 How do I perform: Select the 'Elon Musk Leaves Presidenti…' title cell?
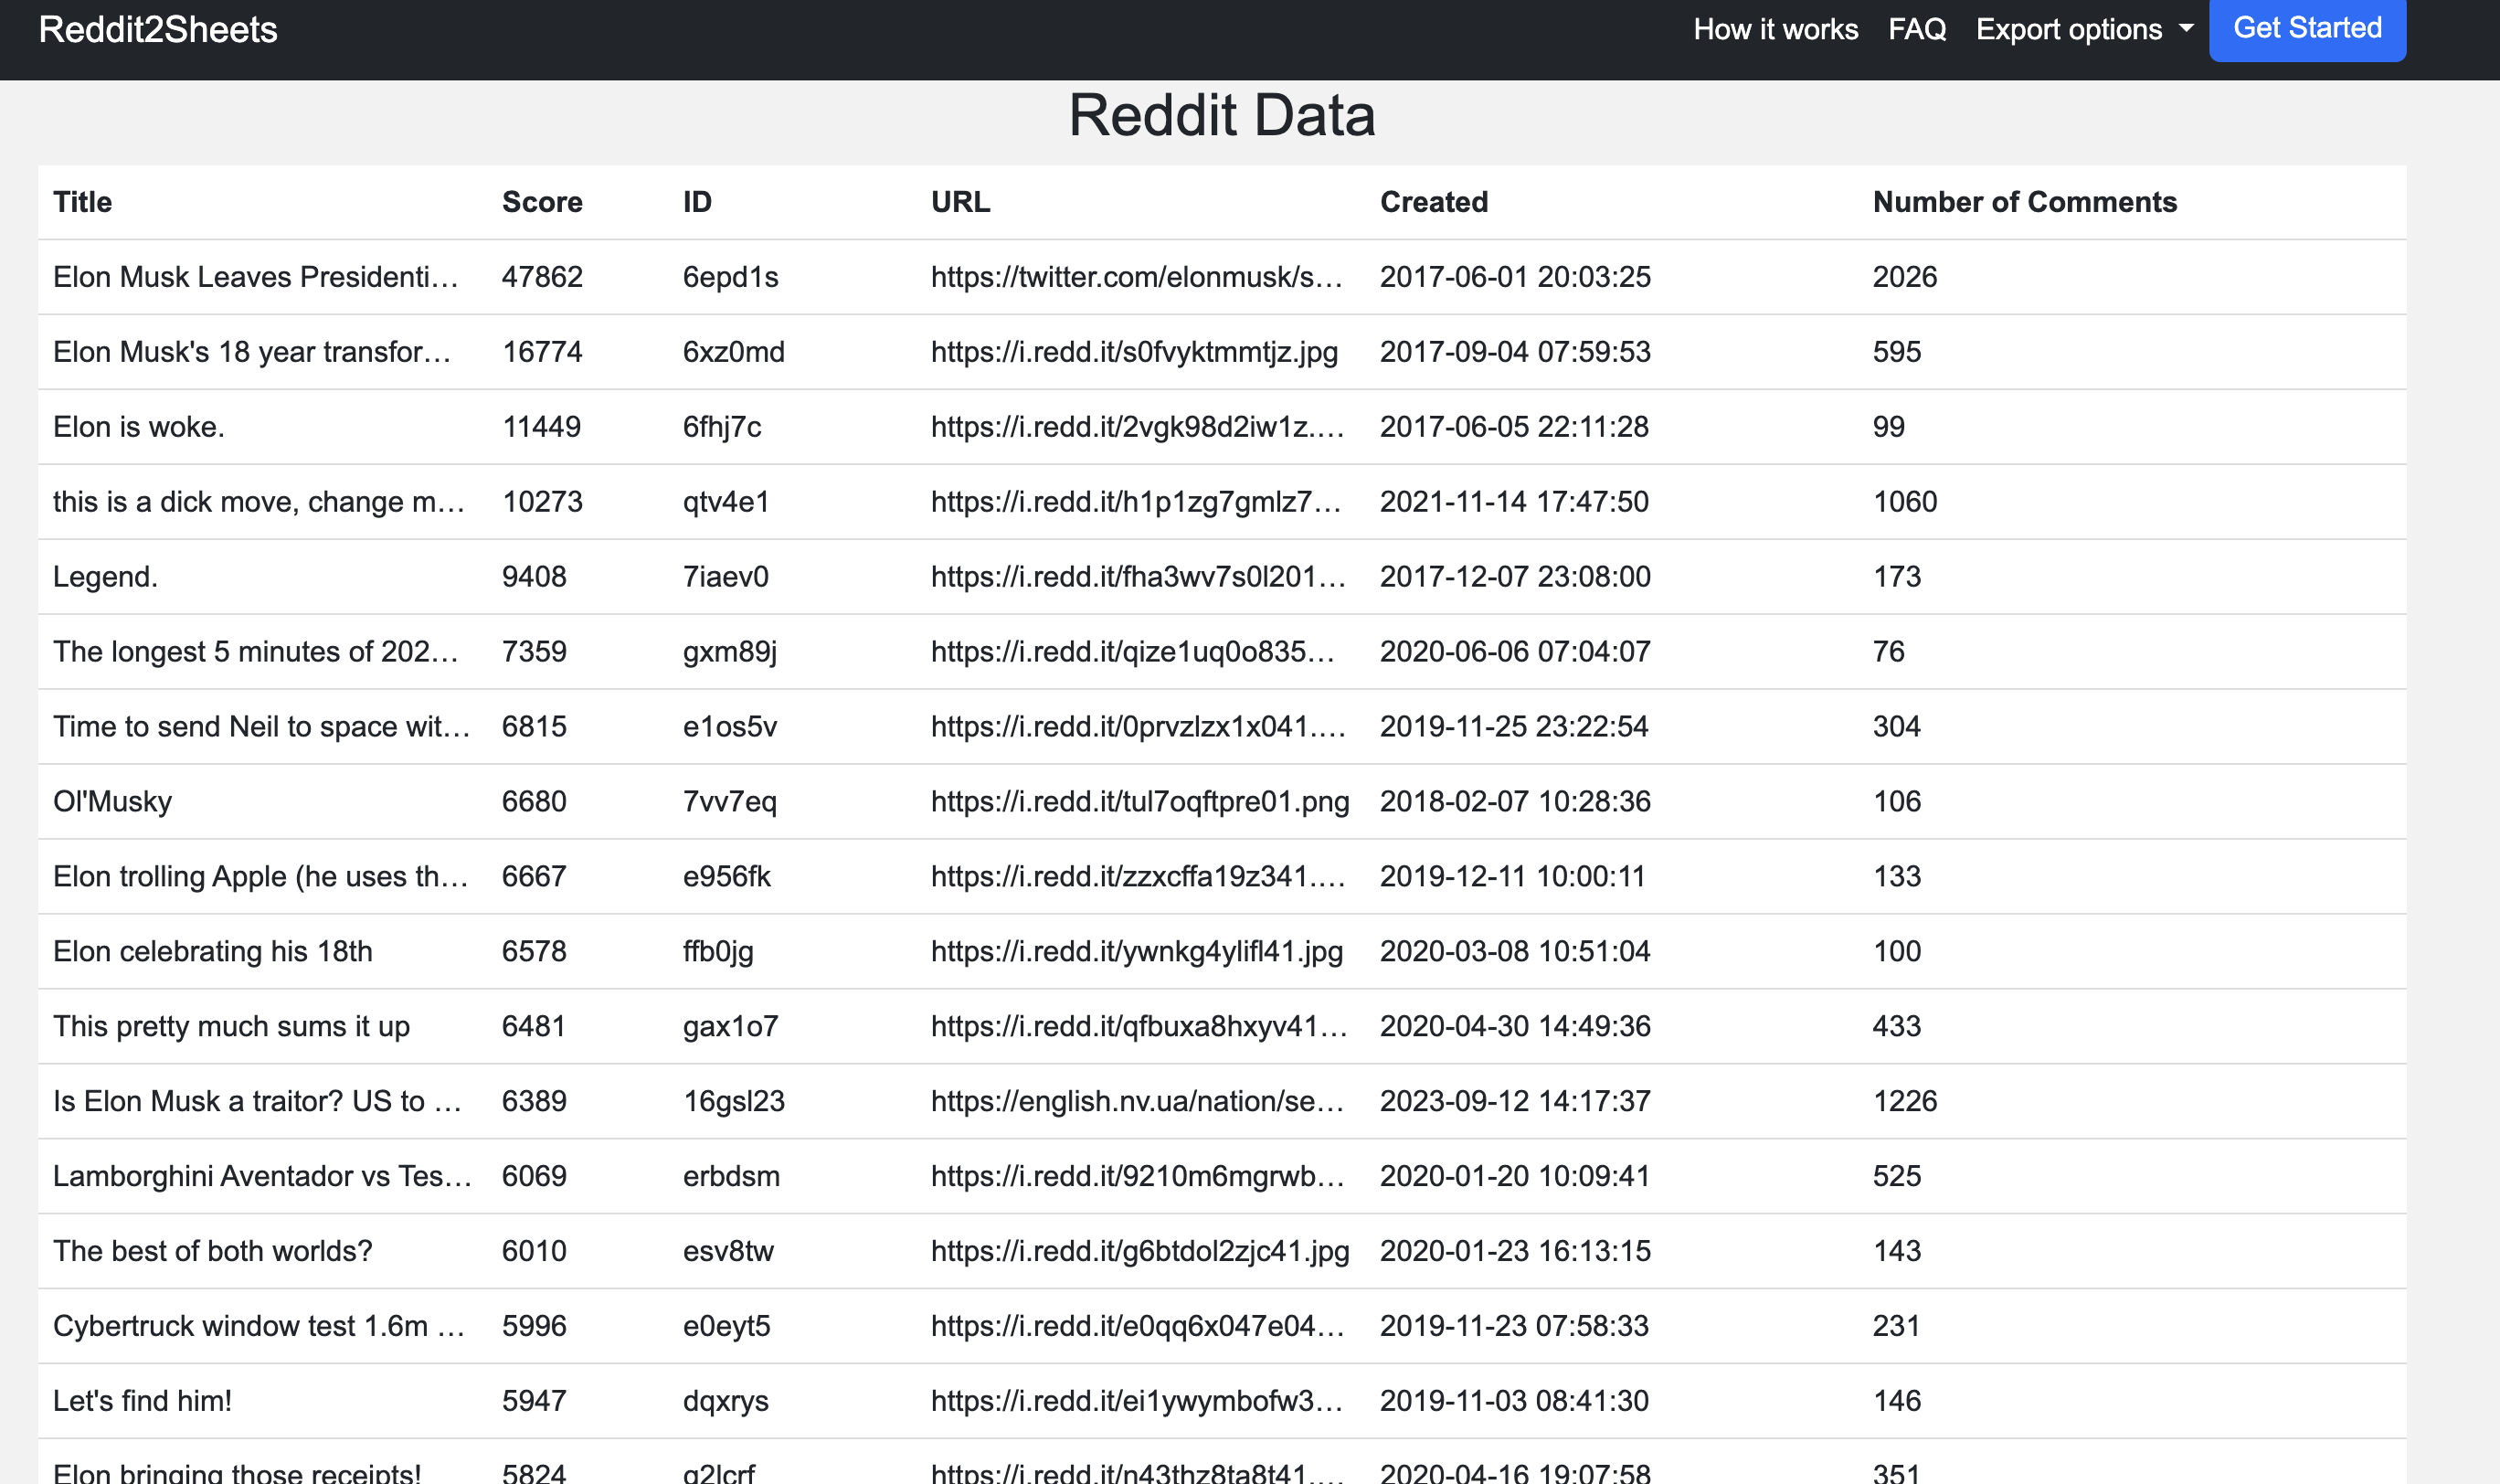(x=256, y=277)
